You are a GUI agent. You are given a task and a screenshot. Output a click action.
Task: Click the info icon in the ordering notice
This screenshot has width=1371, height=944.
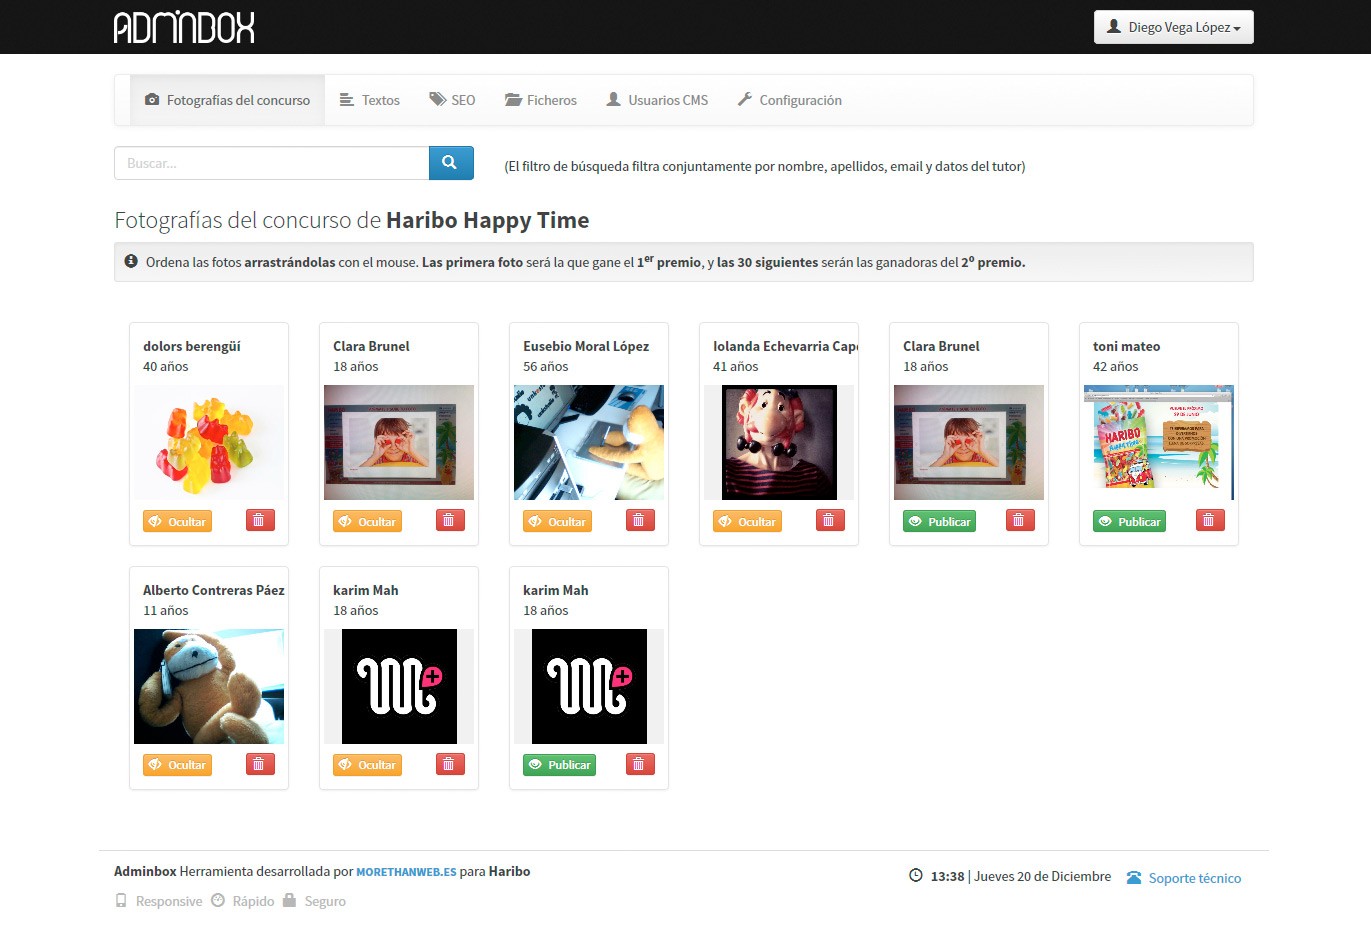coord(131,261)
